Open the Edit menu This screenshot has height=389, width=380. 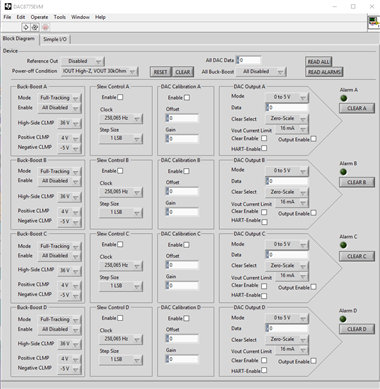click(21, 17)
